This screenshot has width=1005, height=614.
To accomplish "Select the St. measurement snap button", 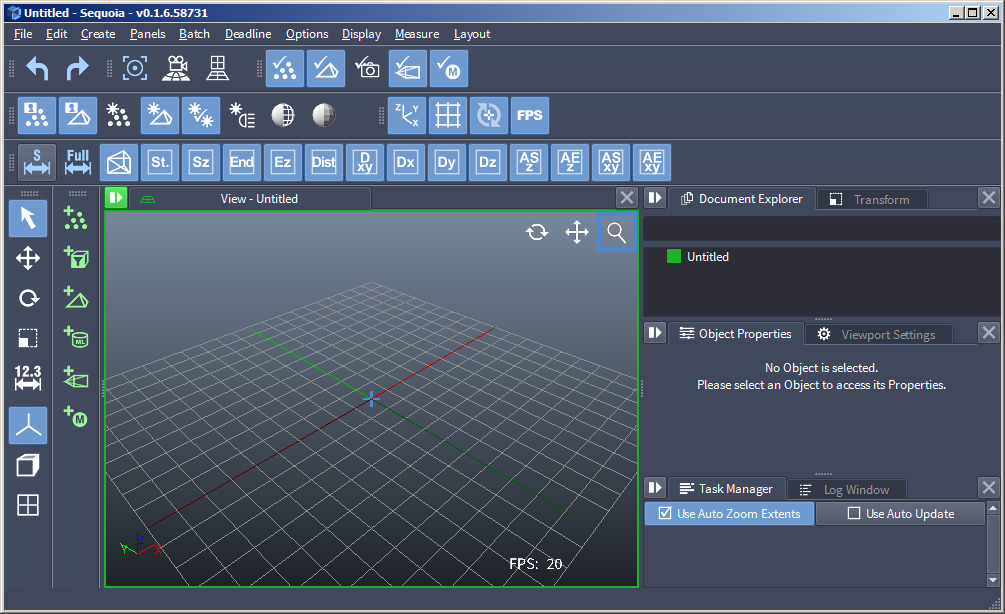I will click(160, 162).
